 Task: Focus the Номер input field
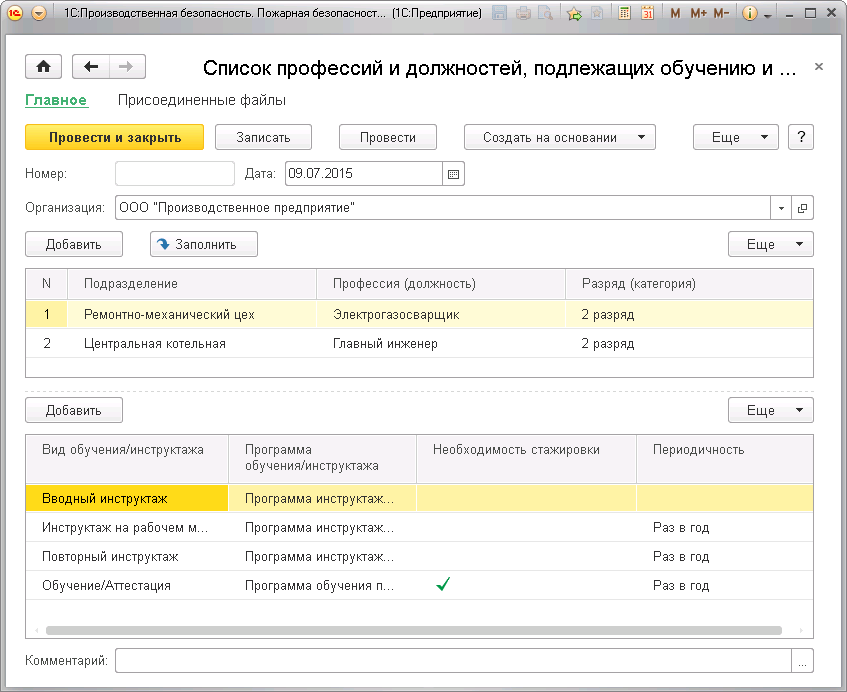(x=175, y=173)
